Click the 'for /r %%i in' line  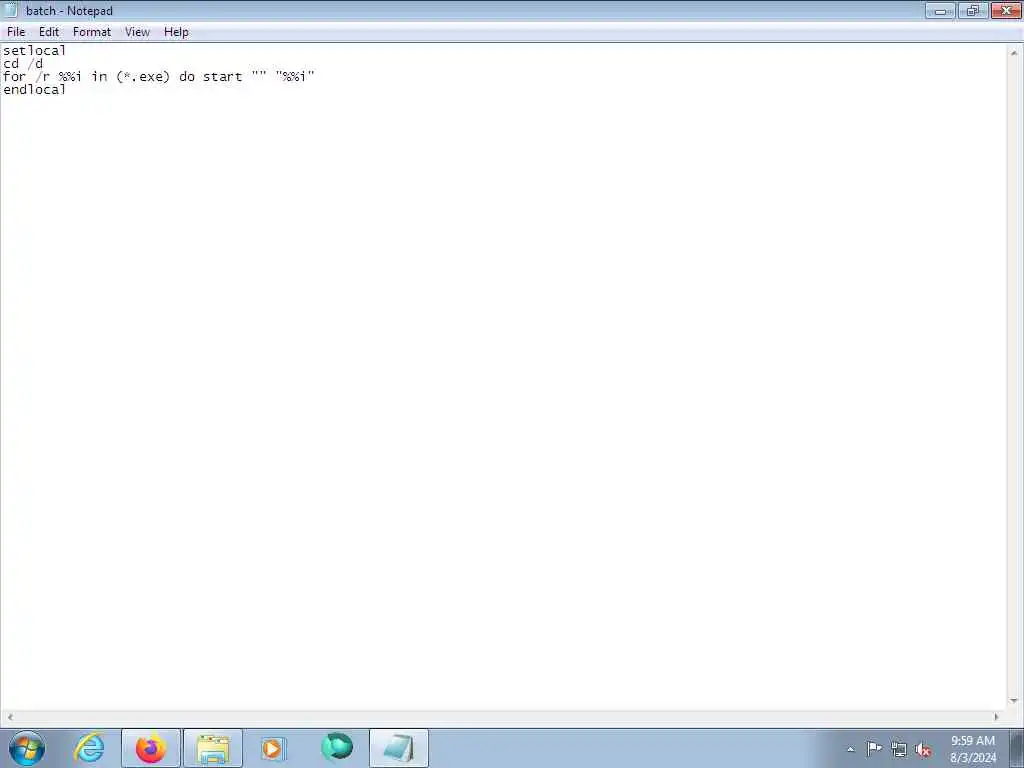159,76
